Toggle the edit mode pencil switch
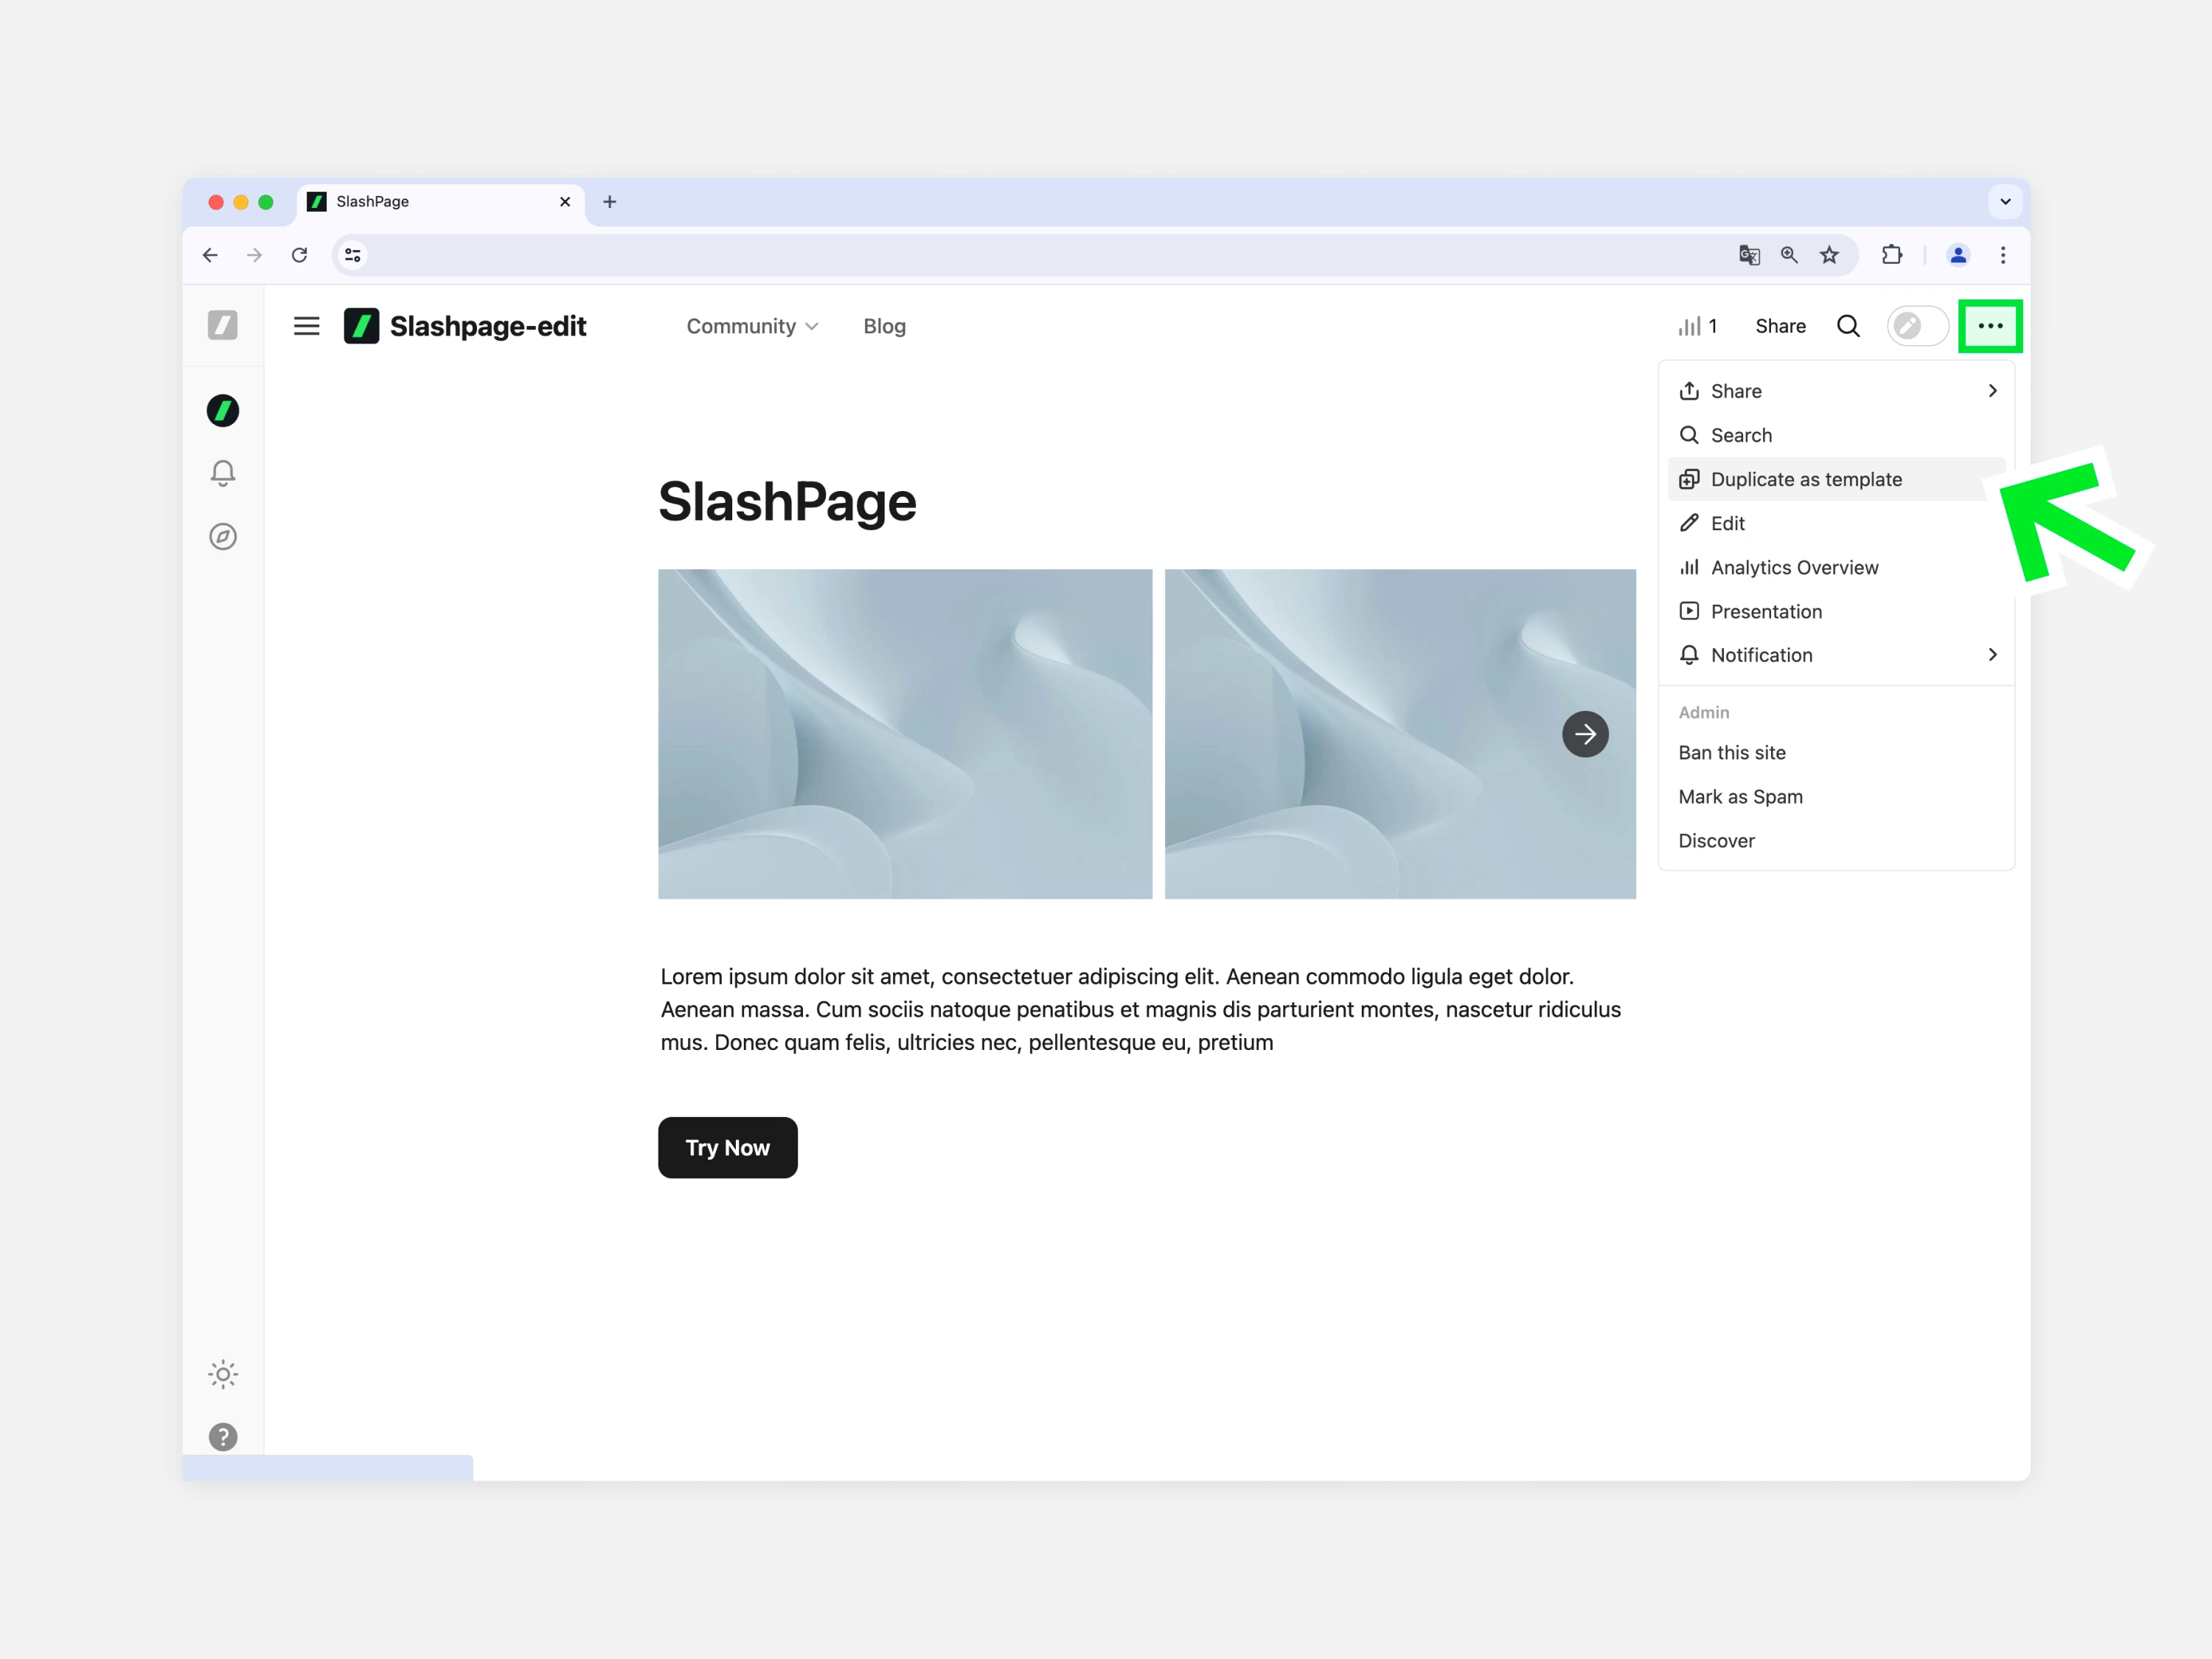The image size is (2212, 1659). pos(1916,326)
